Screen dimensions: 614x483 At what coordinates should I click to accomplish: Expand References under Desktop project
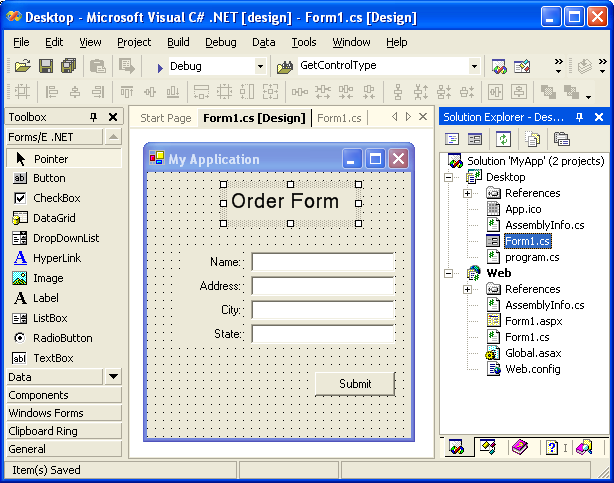click(x=467, y=194)
